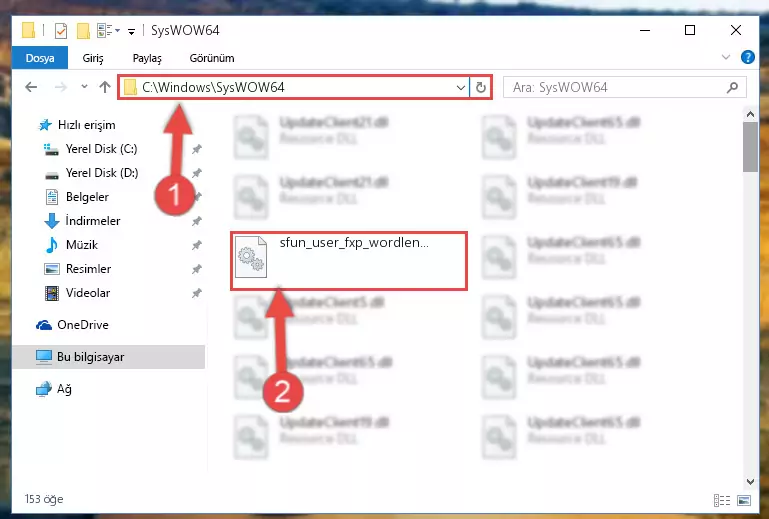Click the 153 öğe status text
This screenshot has width=769, height=519.
pos(44,499)
